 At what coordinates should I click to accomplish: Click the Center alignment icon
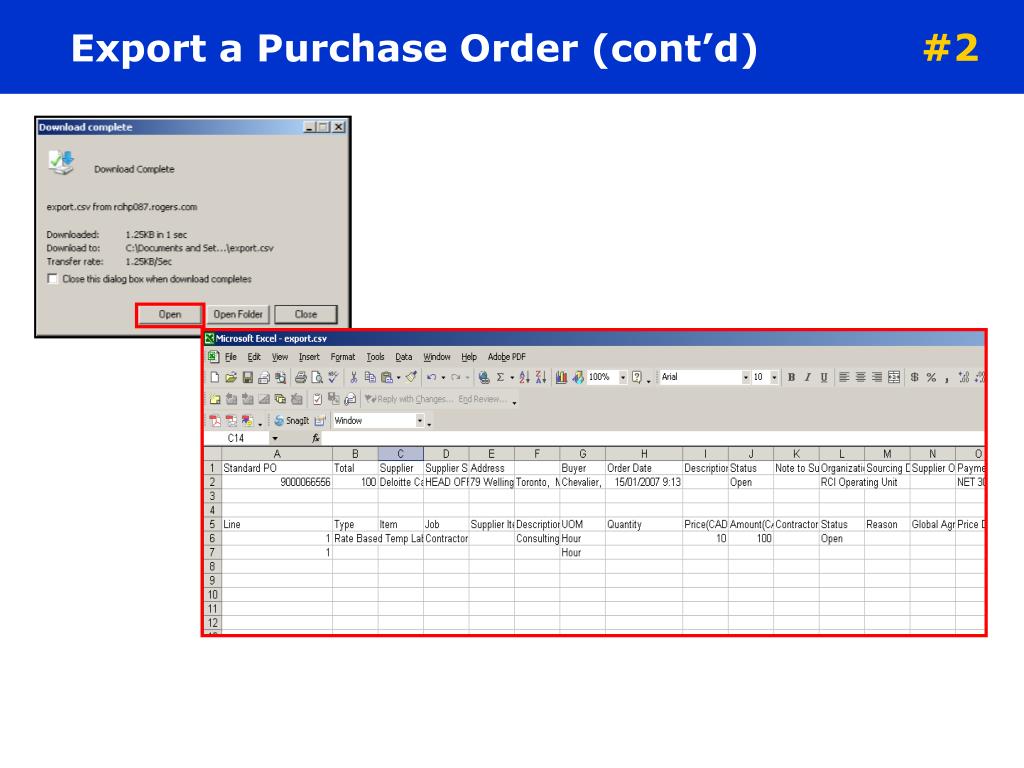click(x=861, y=377)
